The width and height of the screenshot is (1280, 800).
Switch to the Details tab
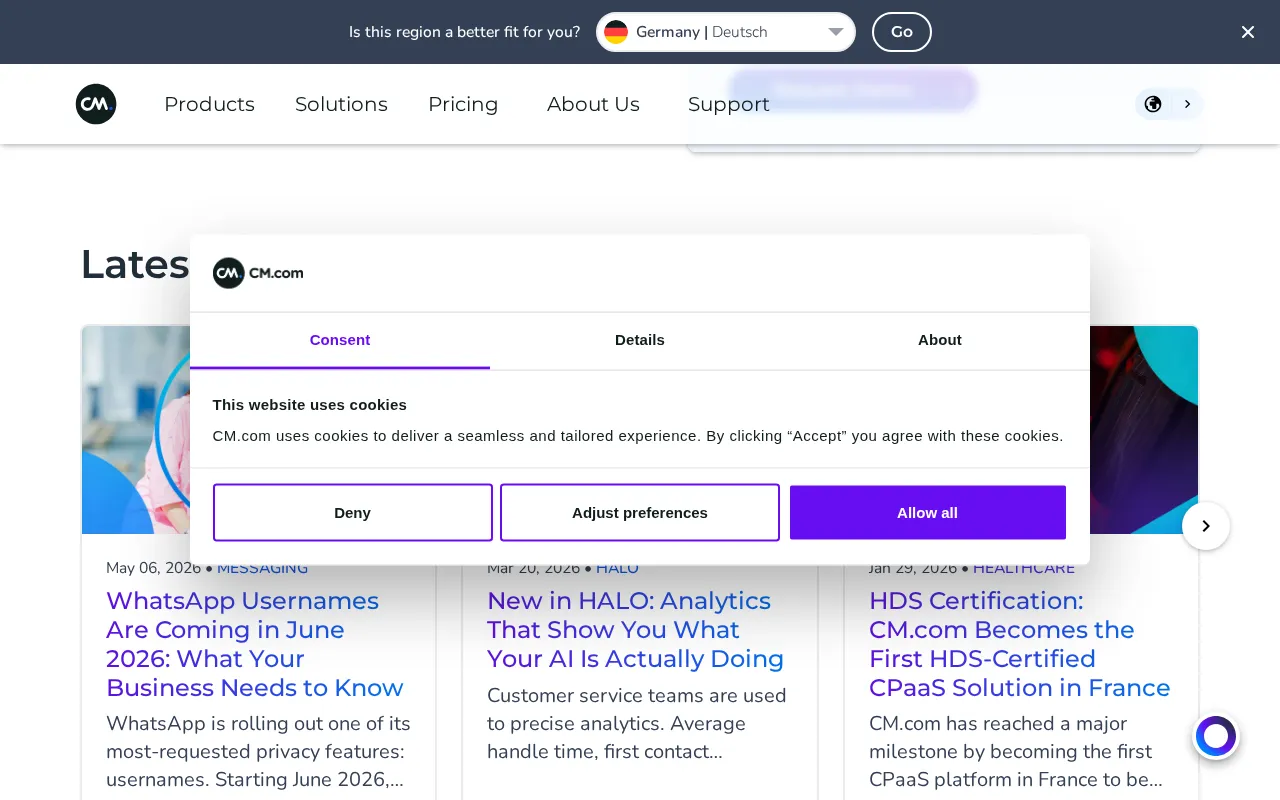(x=640, y=340)
